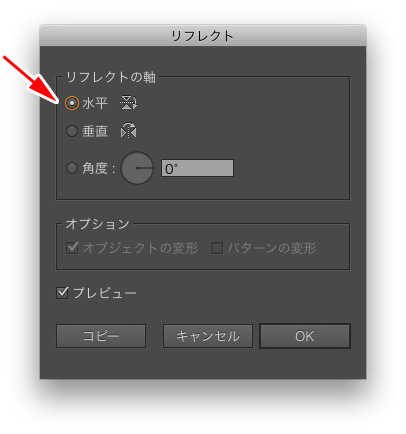
Task: Click the キャンセル button
Action: pos(208,336)
